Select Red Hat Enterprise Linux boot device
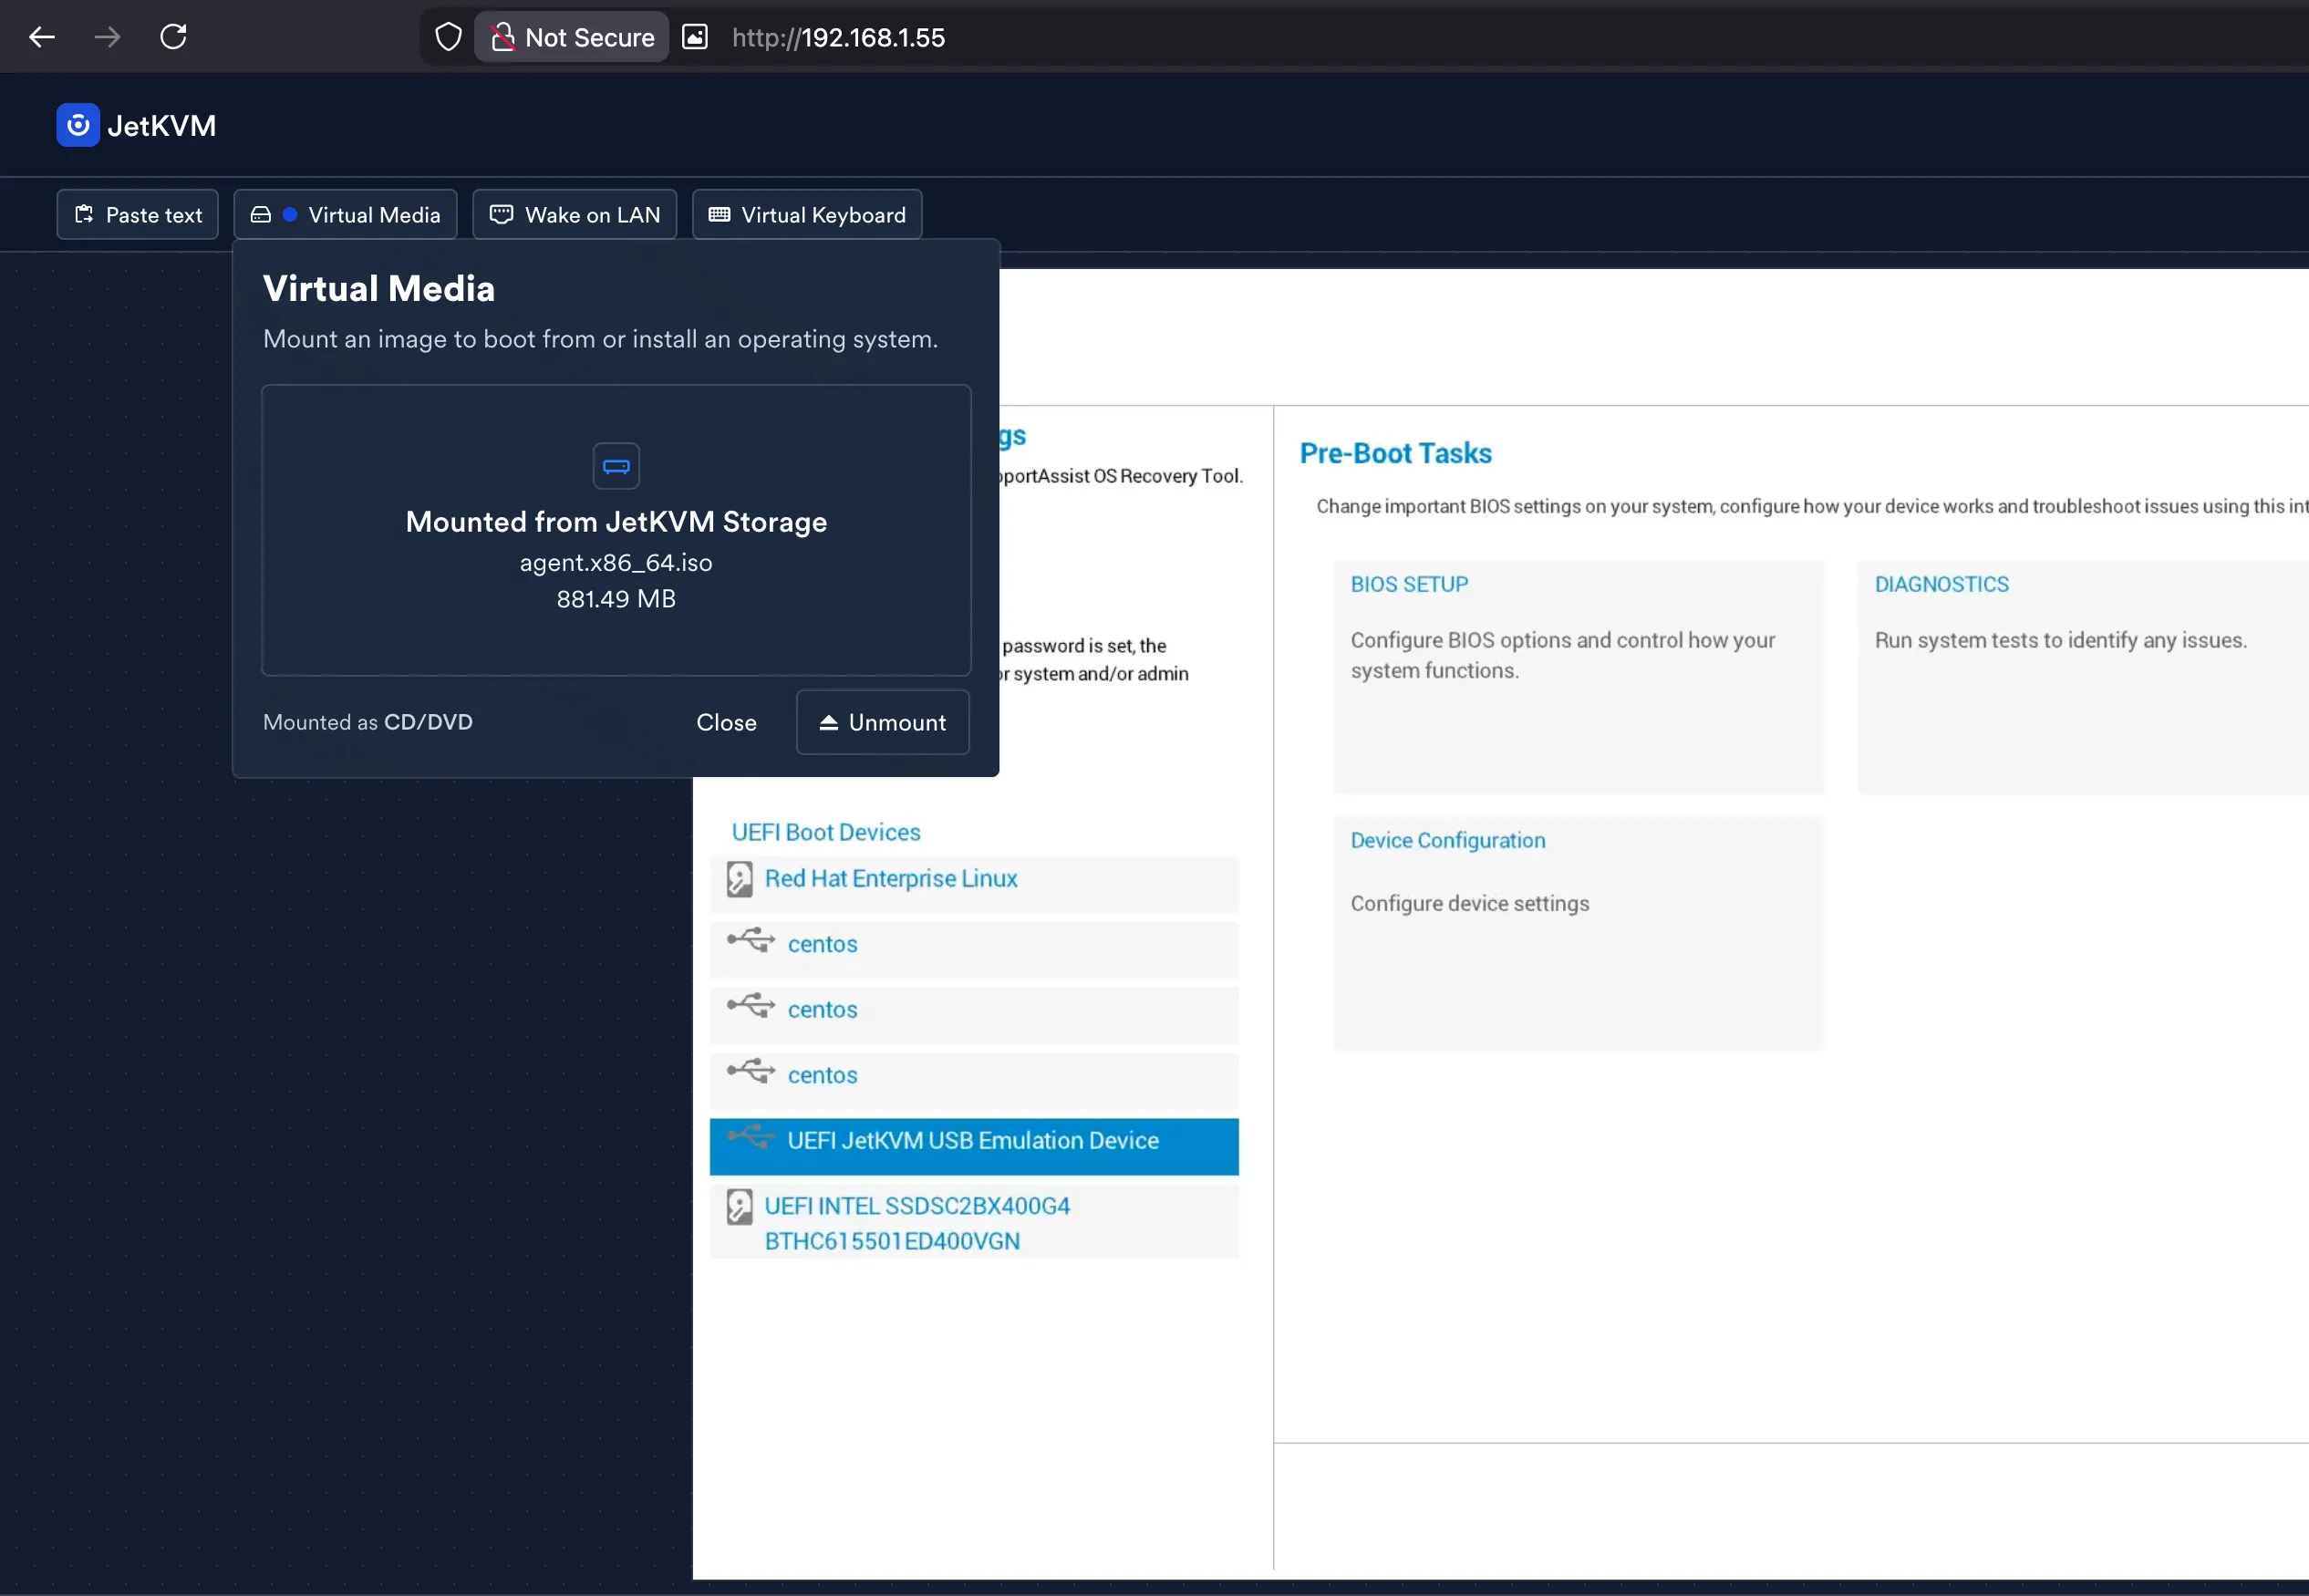 pos(974,883)
